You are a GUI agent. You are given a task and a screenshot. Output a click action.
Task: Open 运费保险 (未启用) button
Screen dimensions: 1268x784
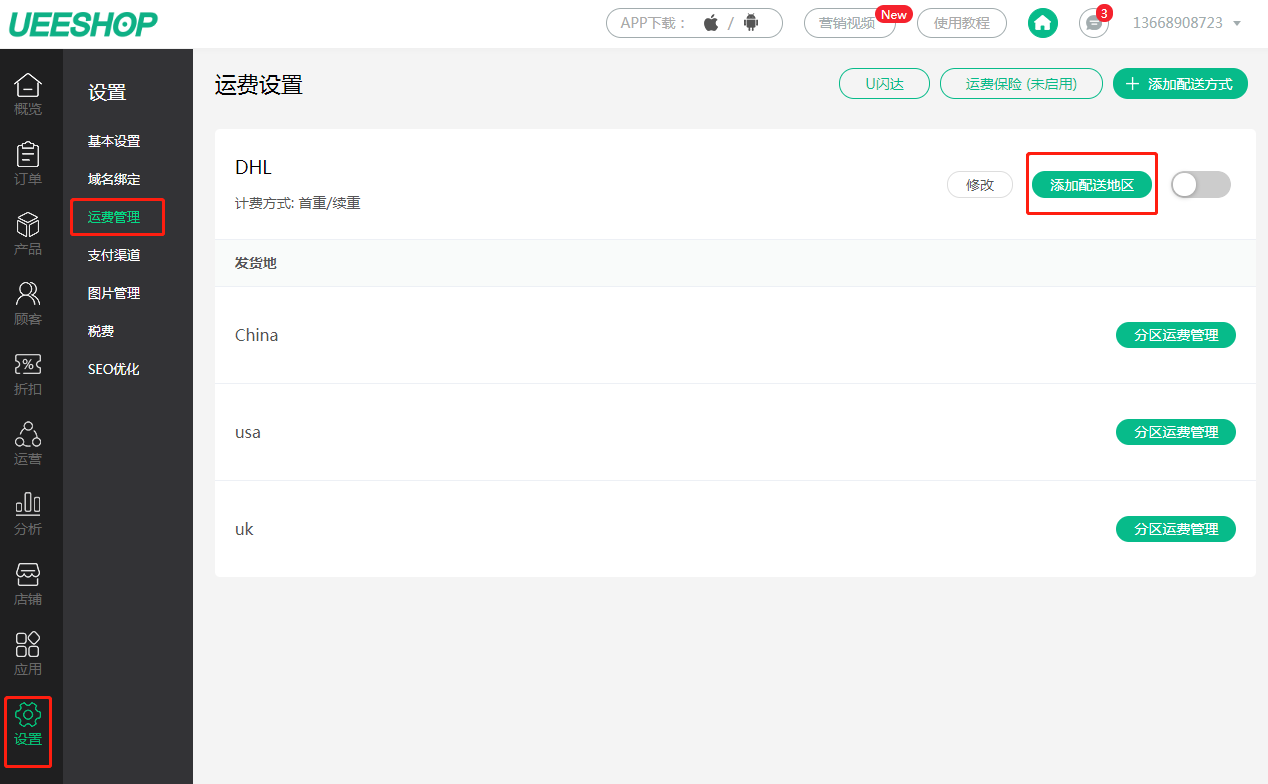(1021, 84)
